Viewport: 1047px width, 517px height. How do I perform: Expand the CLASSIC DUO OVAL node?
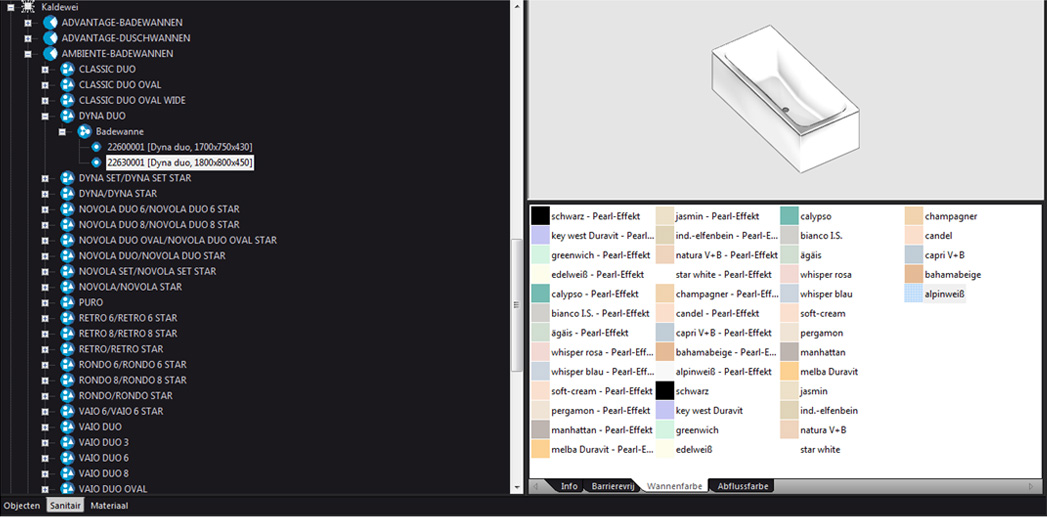[45, 85]
